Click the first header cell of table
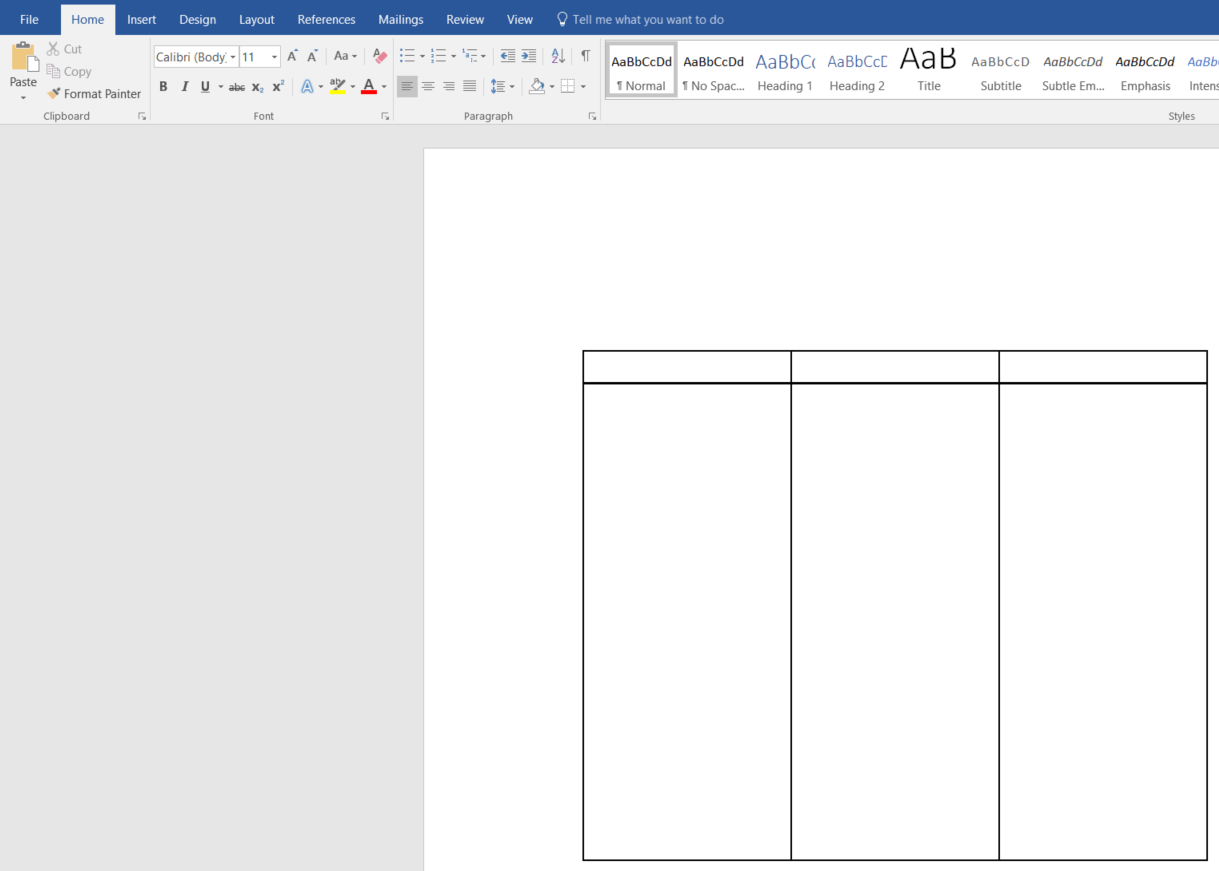The width and height of the screenshot is (1219, 871). coord(687,367)
